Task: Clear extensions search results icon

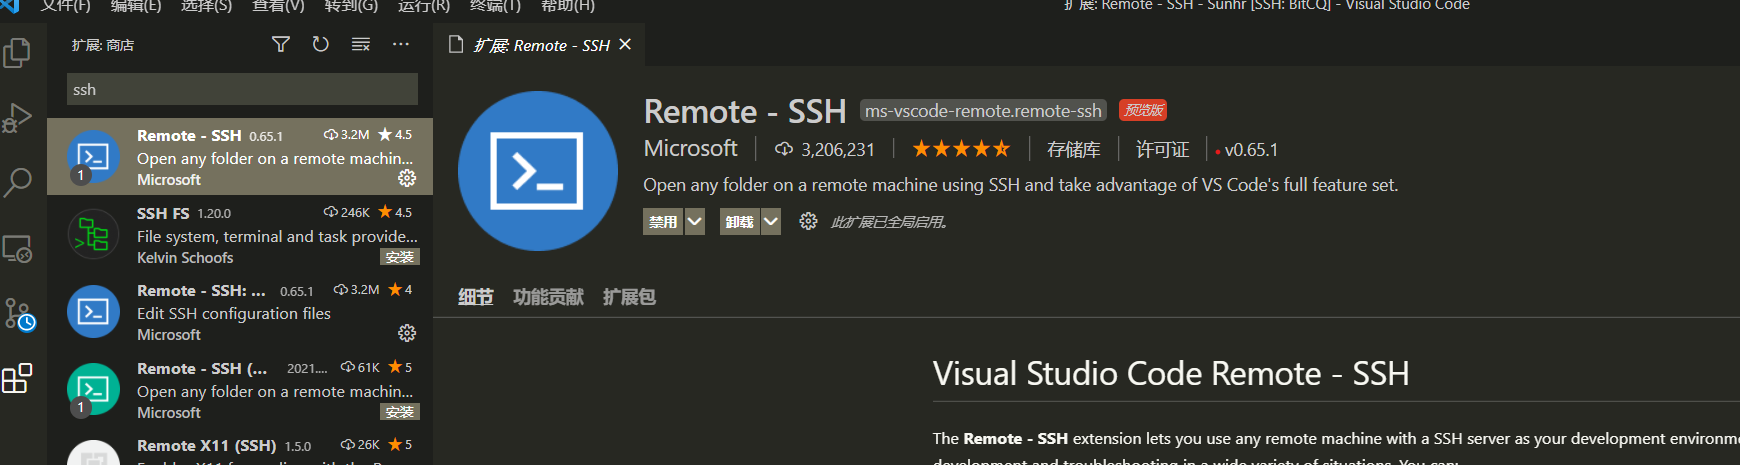Action: (361, 44)
